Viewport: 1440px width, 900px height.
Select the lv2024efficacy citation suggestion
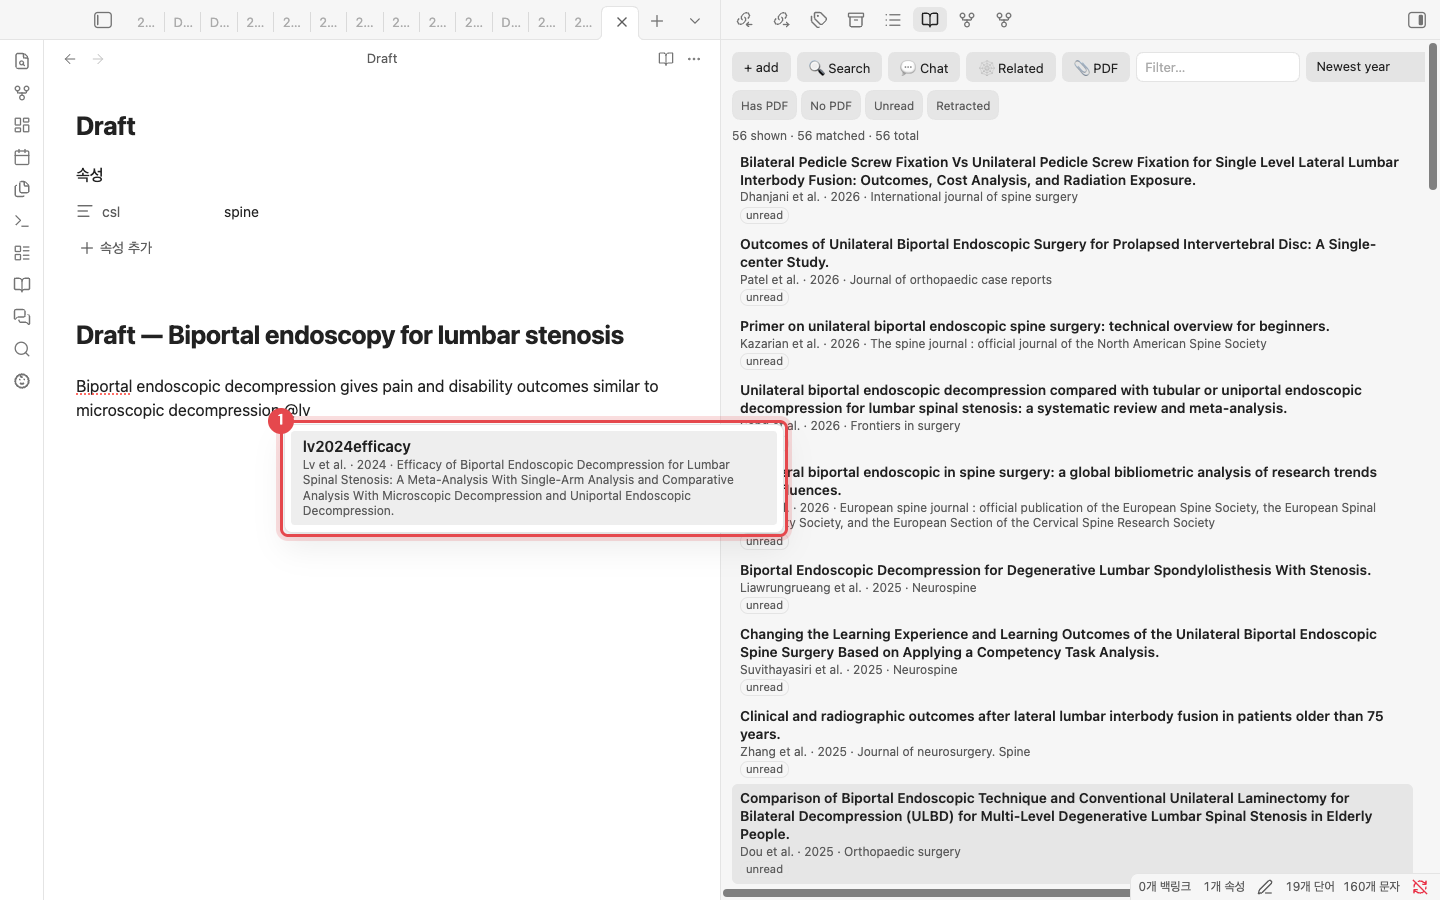534,478
